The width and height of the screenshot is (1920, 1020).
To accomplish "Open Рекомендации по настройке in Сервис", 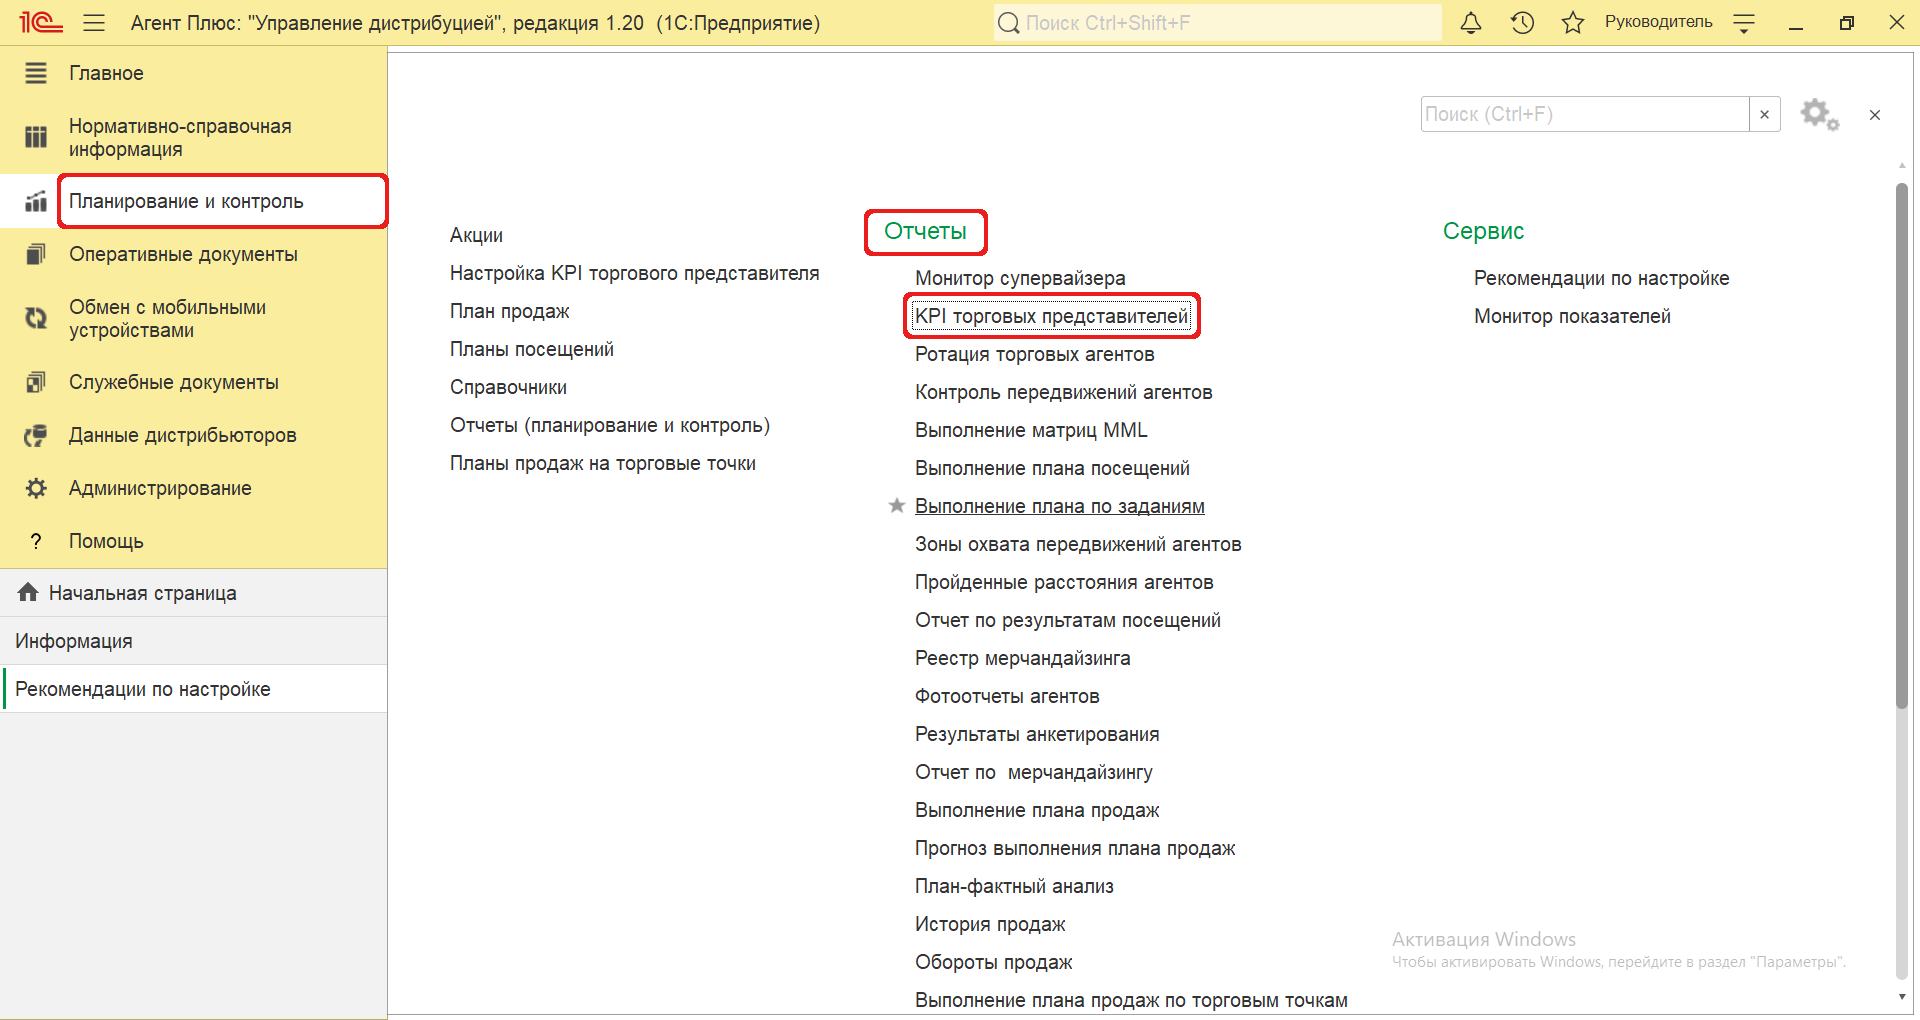I will (x=1601, y=278).
